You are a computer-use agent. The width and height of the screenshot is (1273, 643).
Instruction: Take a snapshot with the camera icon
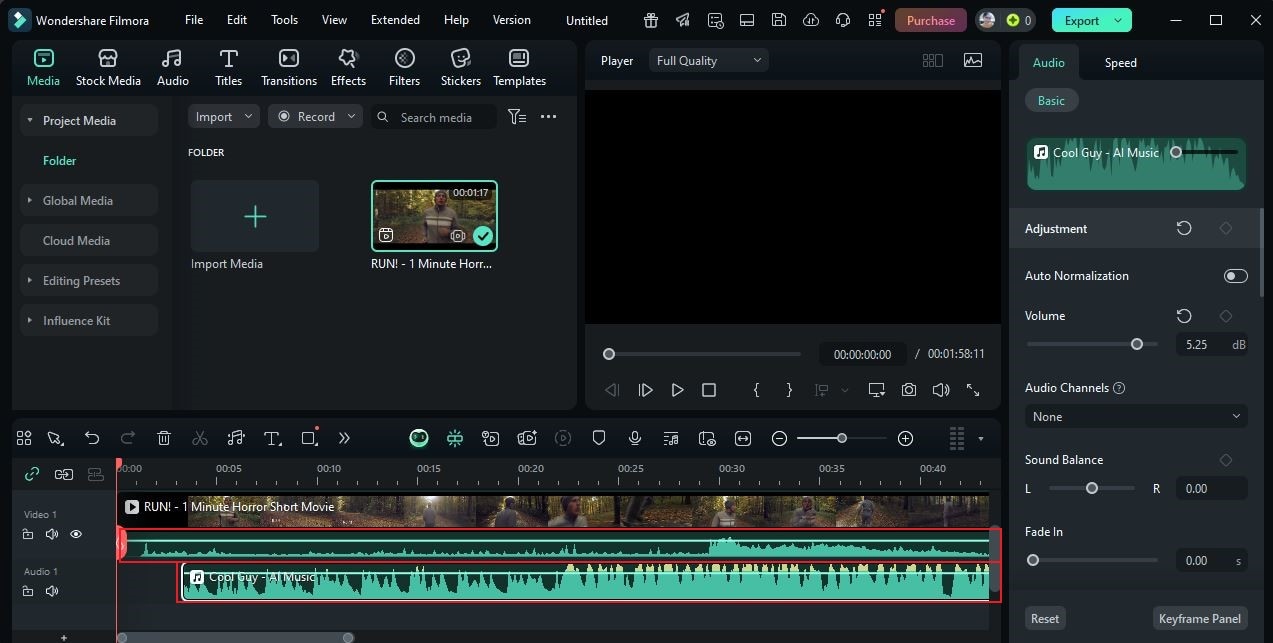point(908,390)
